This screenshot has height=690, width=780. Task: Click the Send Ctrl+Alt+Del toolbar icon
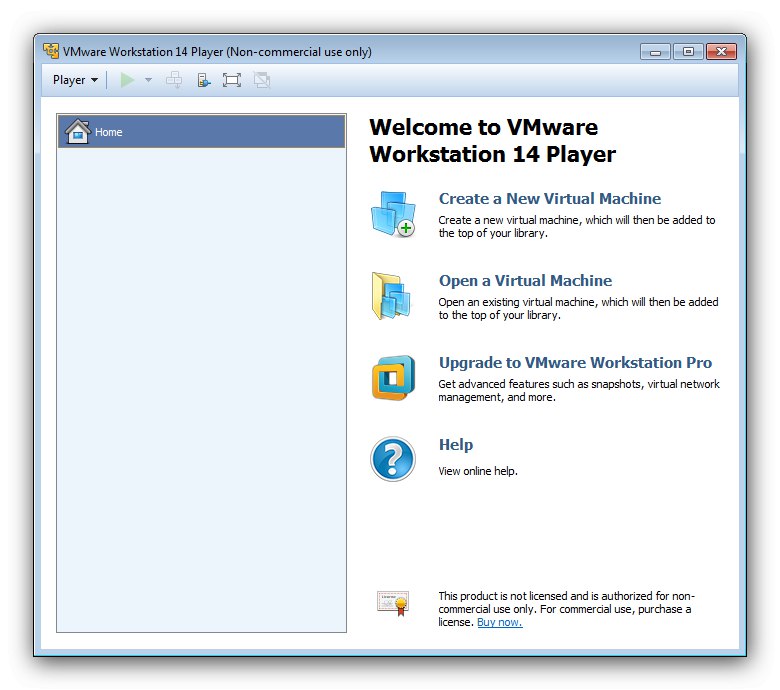[174, 80]
